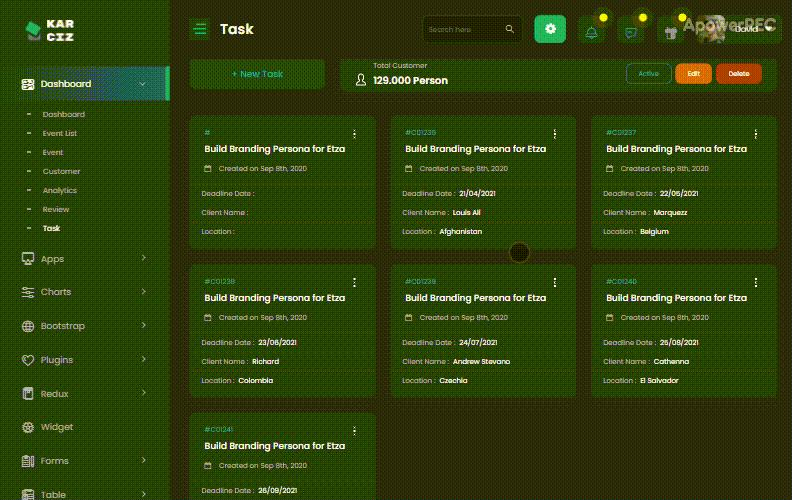Click the hamburger menu icon beside Task
Image resolution: width=792 pixels, height=500 pixels.
tap(200, 30)
